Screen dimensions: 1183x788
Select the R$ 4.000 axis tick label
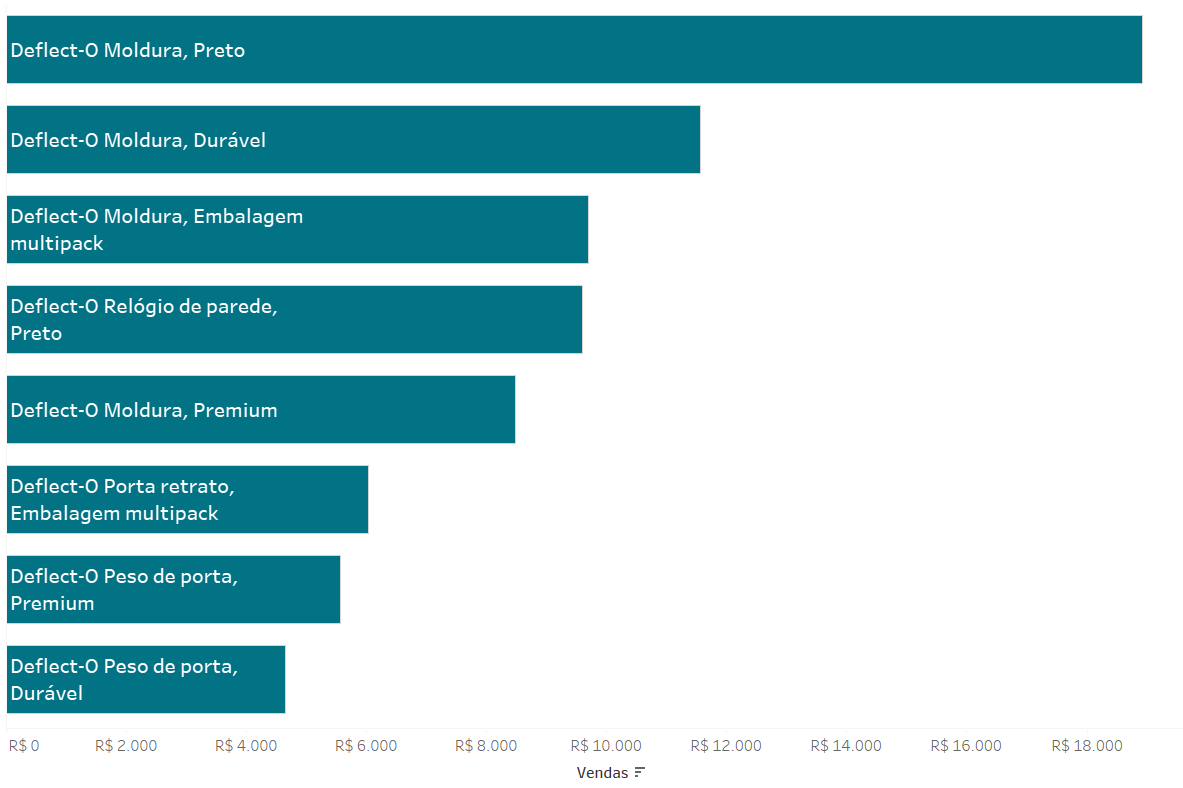point(246,746)
